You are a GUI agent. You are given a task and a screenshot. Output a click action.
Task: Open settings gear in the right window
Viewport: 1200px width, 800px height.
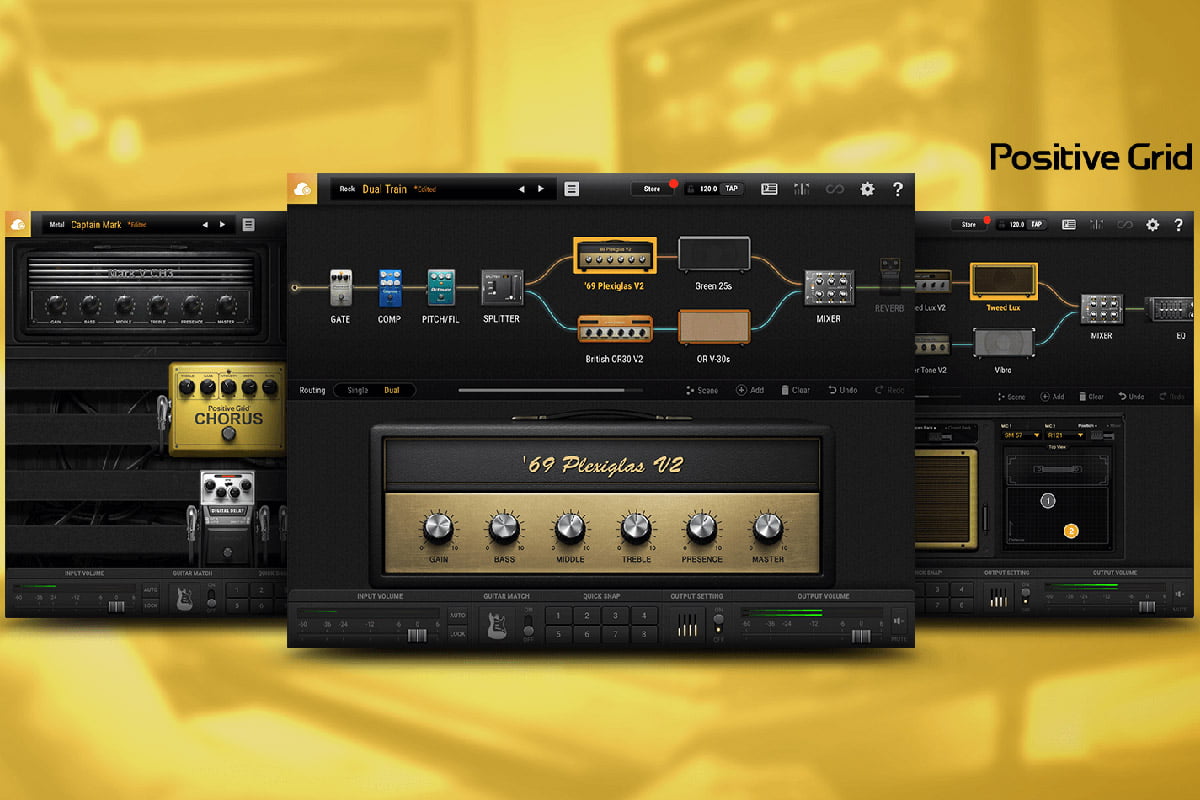(x=1152, y=225)
